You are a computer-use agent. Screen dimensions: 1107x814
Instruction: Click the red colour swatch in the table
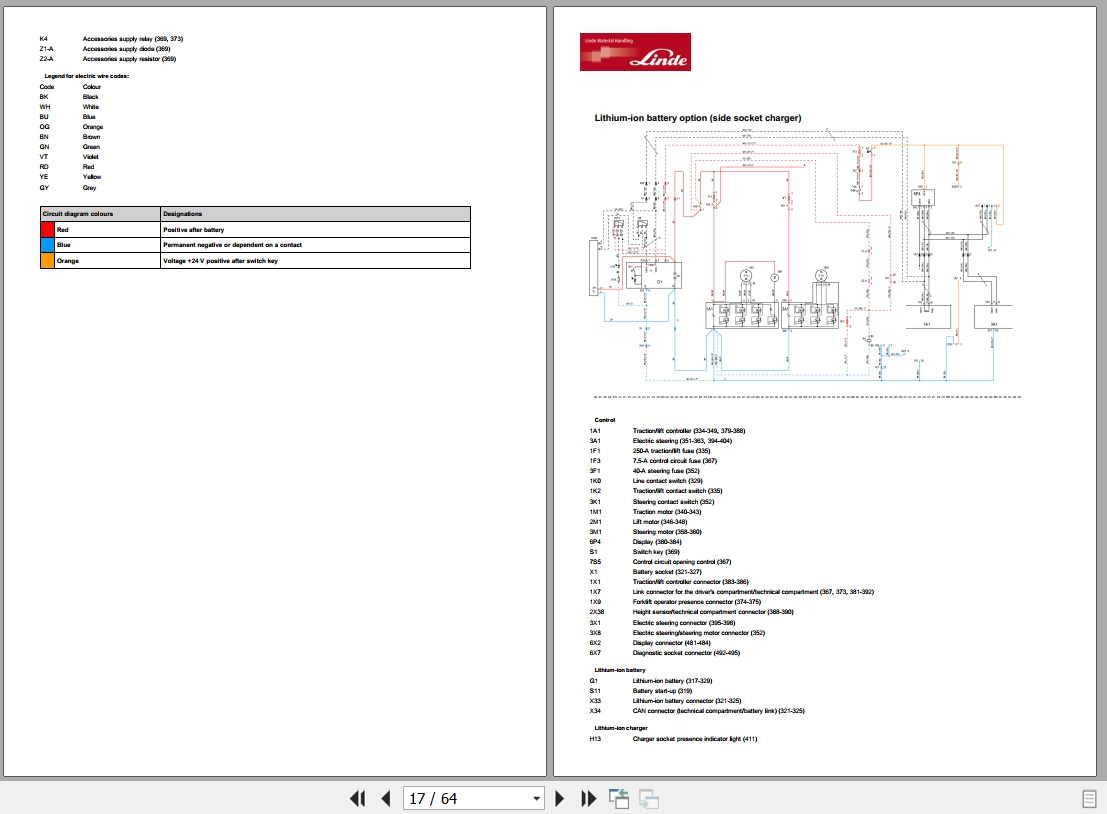(47, 229)
